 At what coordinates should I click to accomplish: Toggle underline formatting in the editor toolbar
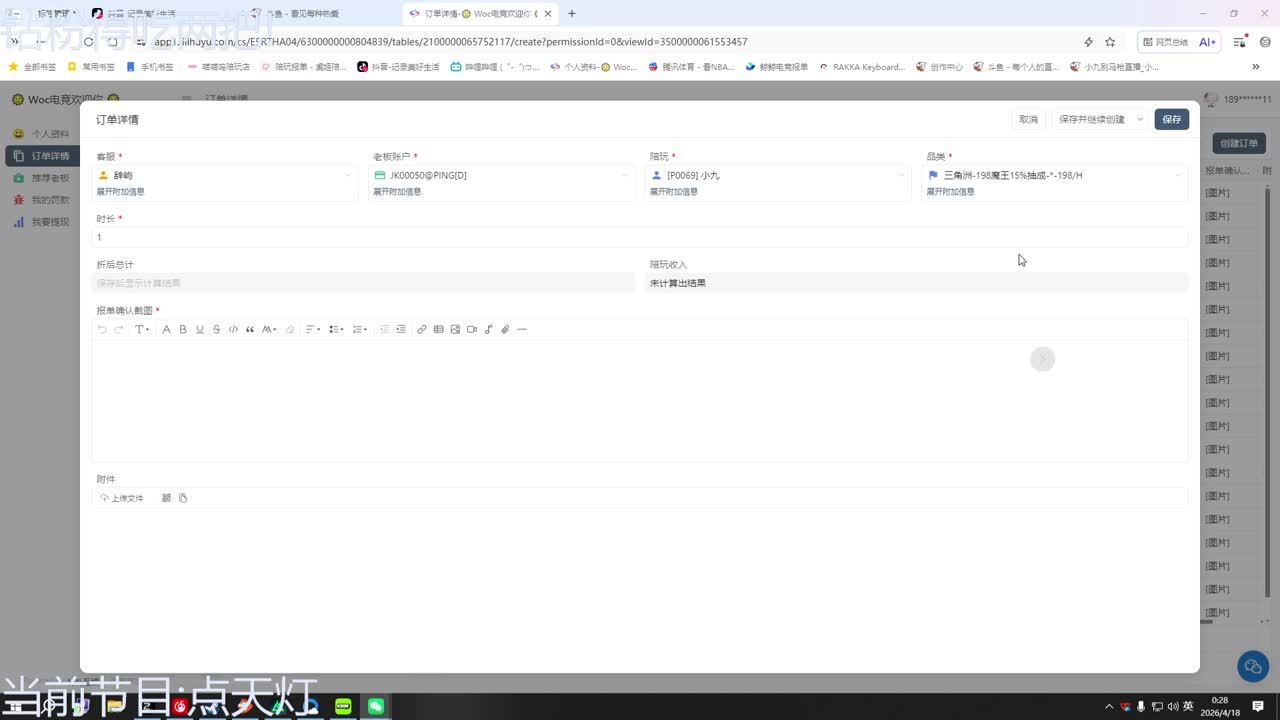(200, 329)
